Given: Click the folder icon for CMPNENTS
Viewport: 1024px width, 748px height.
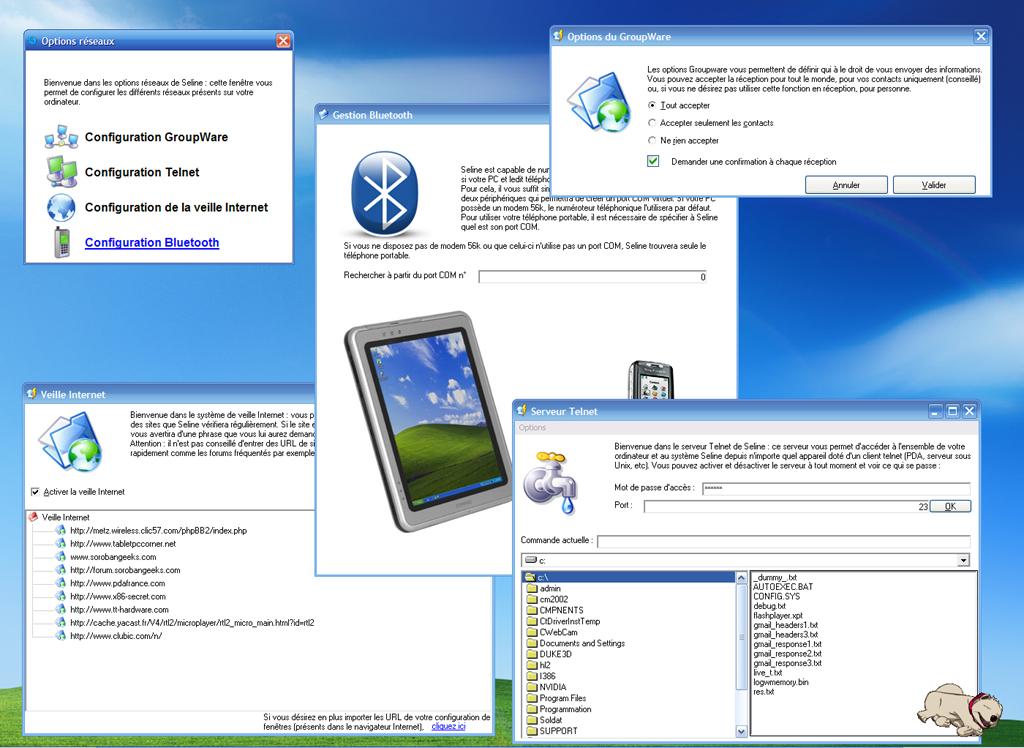Looking at the screenshot, I should (x=532, y=610).
